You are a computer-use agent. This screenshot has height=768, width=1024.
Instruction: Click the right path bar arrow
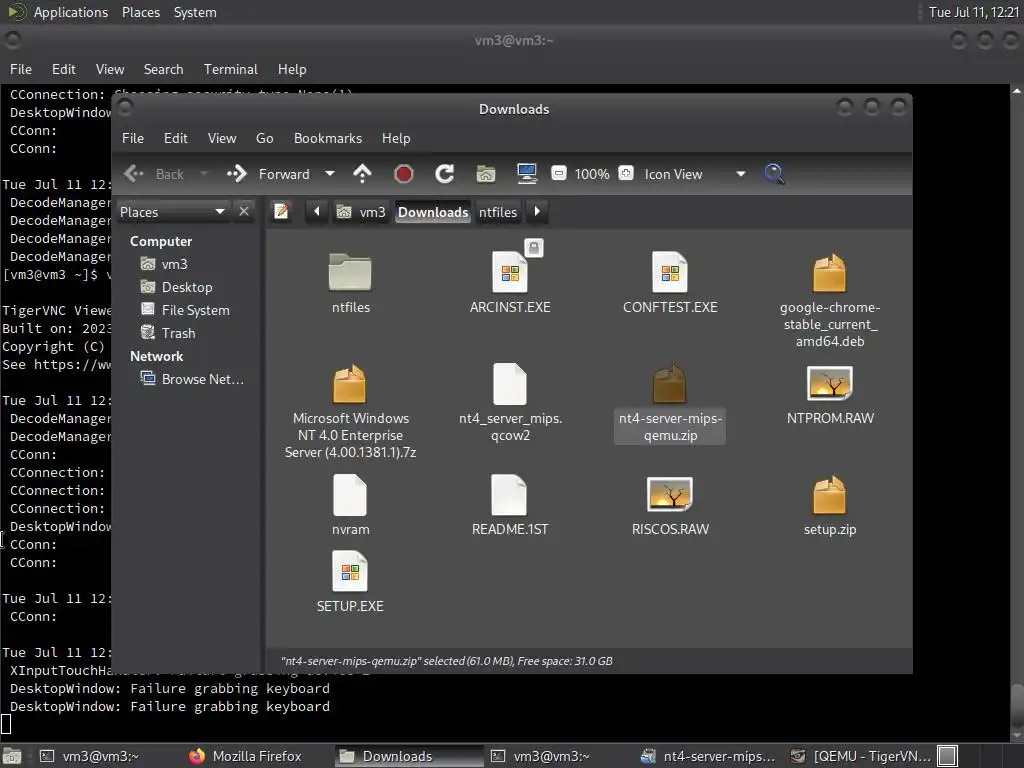coord(537,212)
